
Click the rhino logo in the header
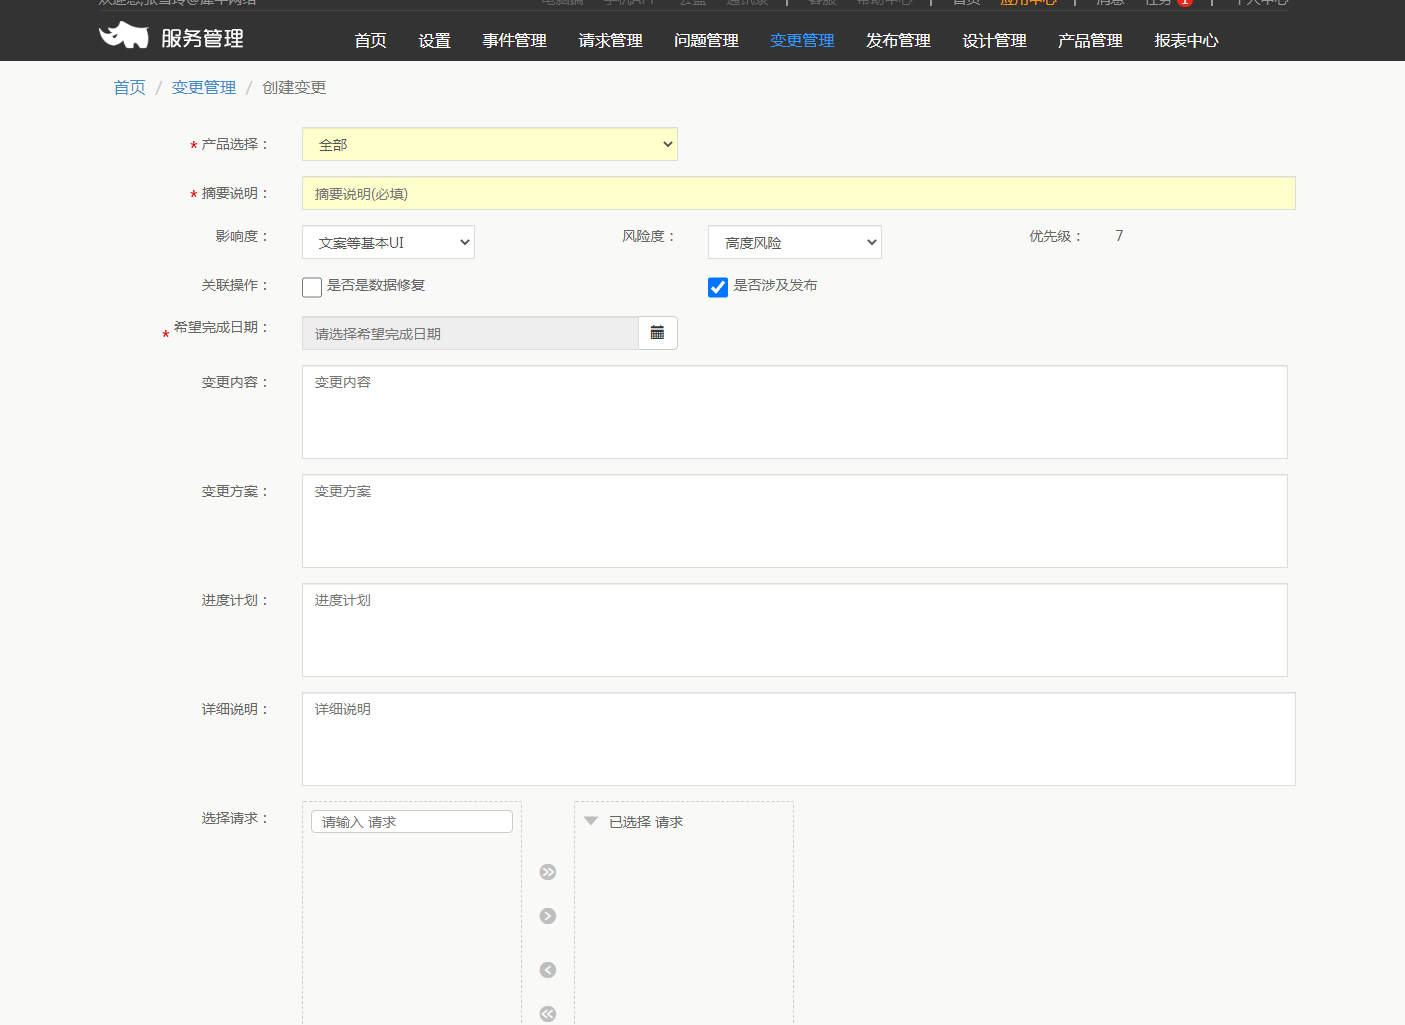pyautogui.click(x=124, y=35)
